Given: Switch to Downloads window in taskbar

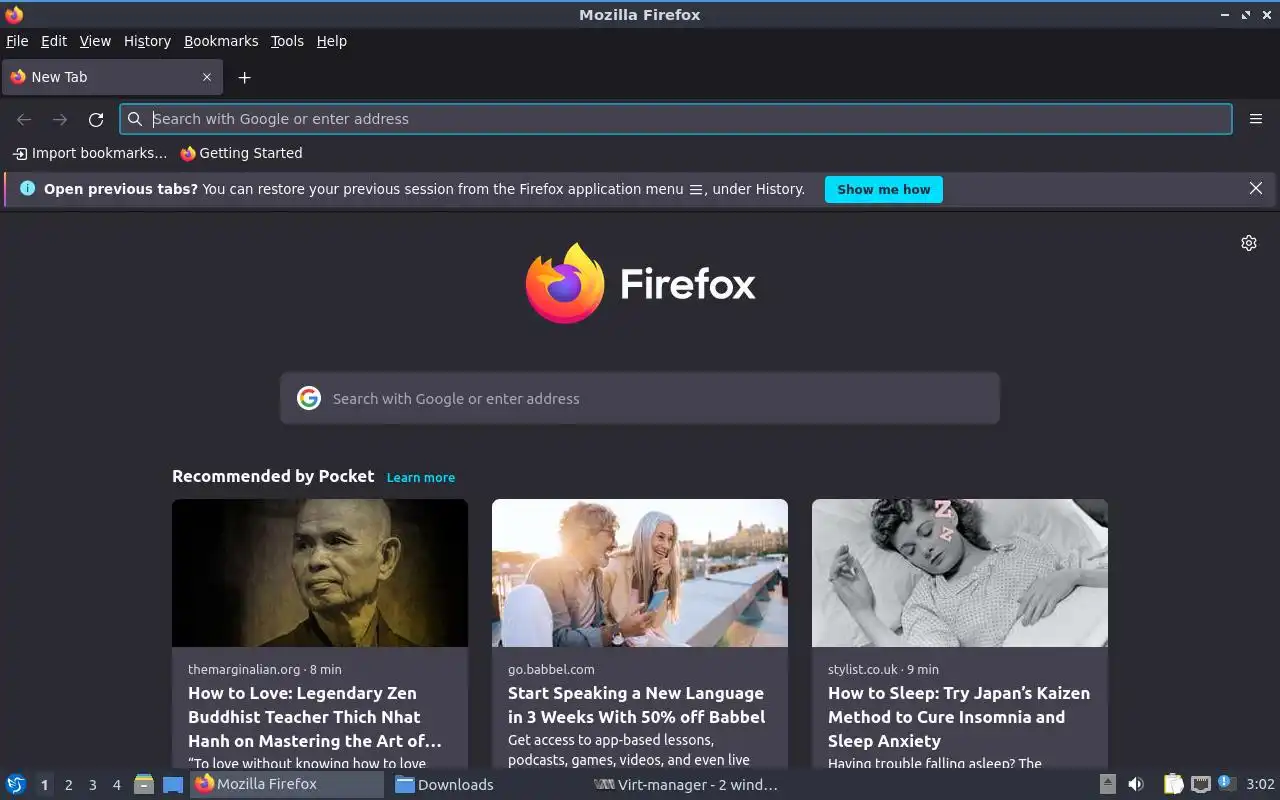Looking at the screenshot, I should 485,784.
